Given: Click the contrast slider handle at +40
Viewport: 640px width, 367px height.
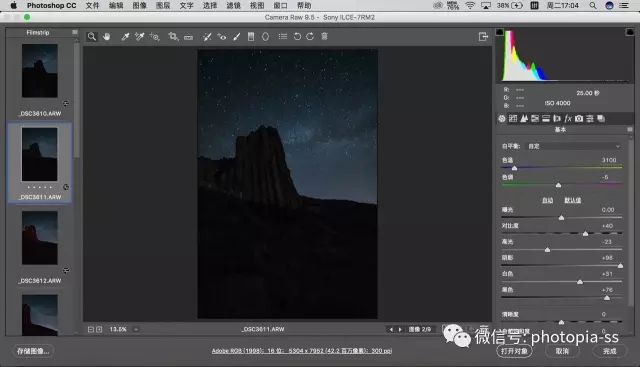Looking at the screenshot, I should point(585,234).
